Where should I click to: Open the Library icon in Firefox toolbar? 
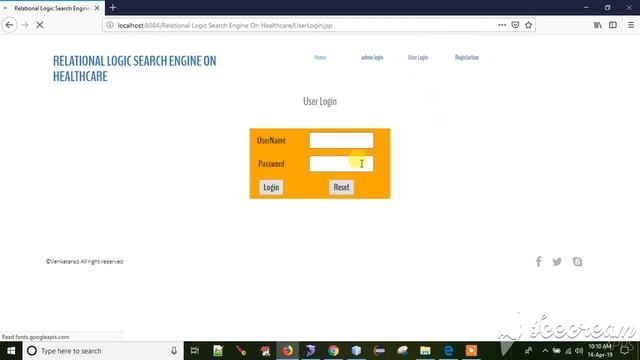coord(598,25)
